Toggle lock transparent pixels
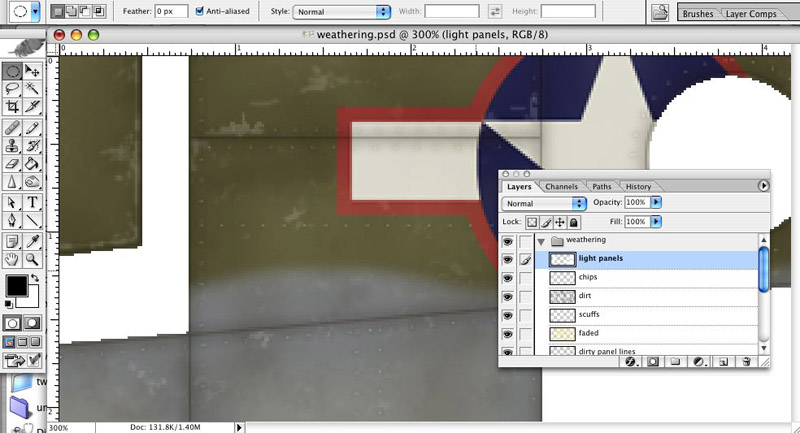The width and height of the screenshot is (800, 433). (x=532, y=222)
